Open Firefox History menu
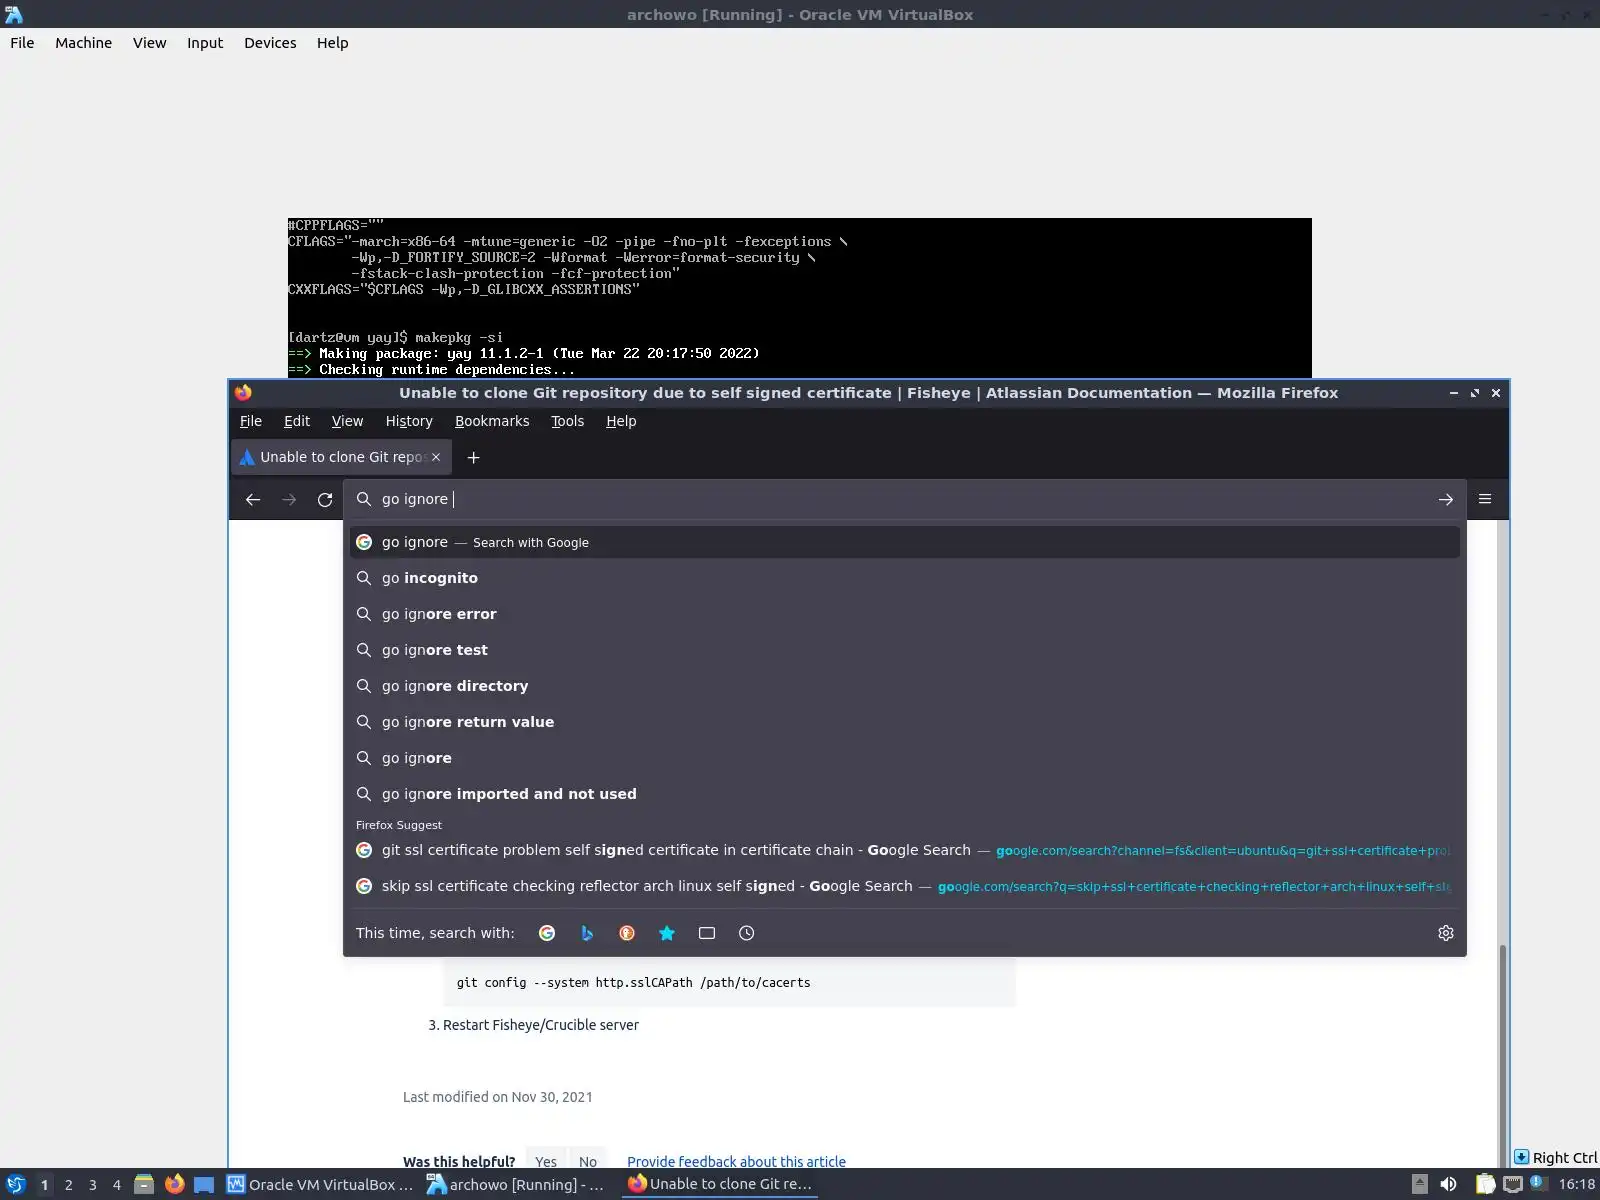 coord(409,421)
